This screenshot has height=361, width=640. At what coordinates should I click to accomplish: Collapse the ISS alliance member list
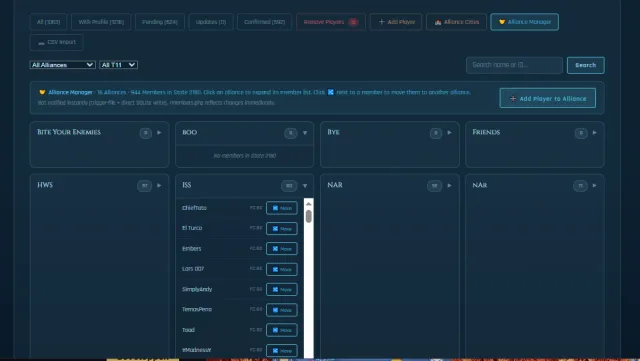click(305, 186)
